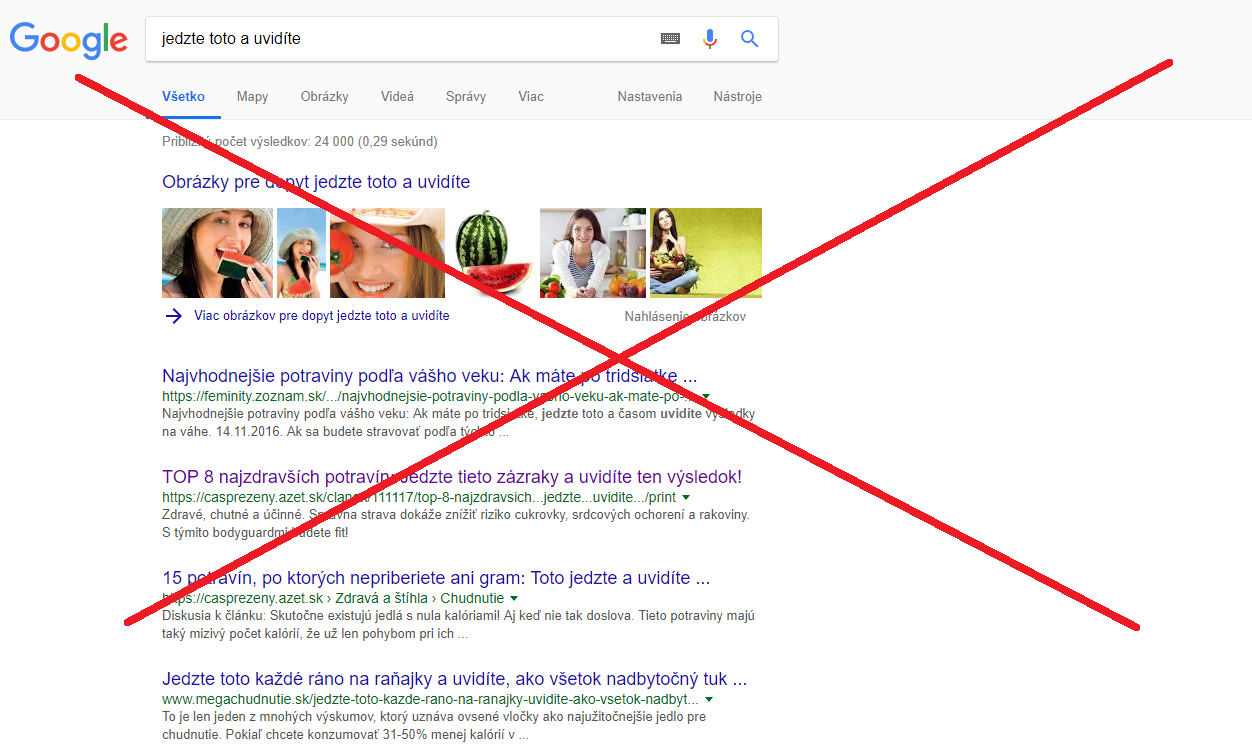Expand dropdown arrow next to feminity.zoznam.sk URL

click(706, 397)
